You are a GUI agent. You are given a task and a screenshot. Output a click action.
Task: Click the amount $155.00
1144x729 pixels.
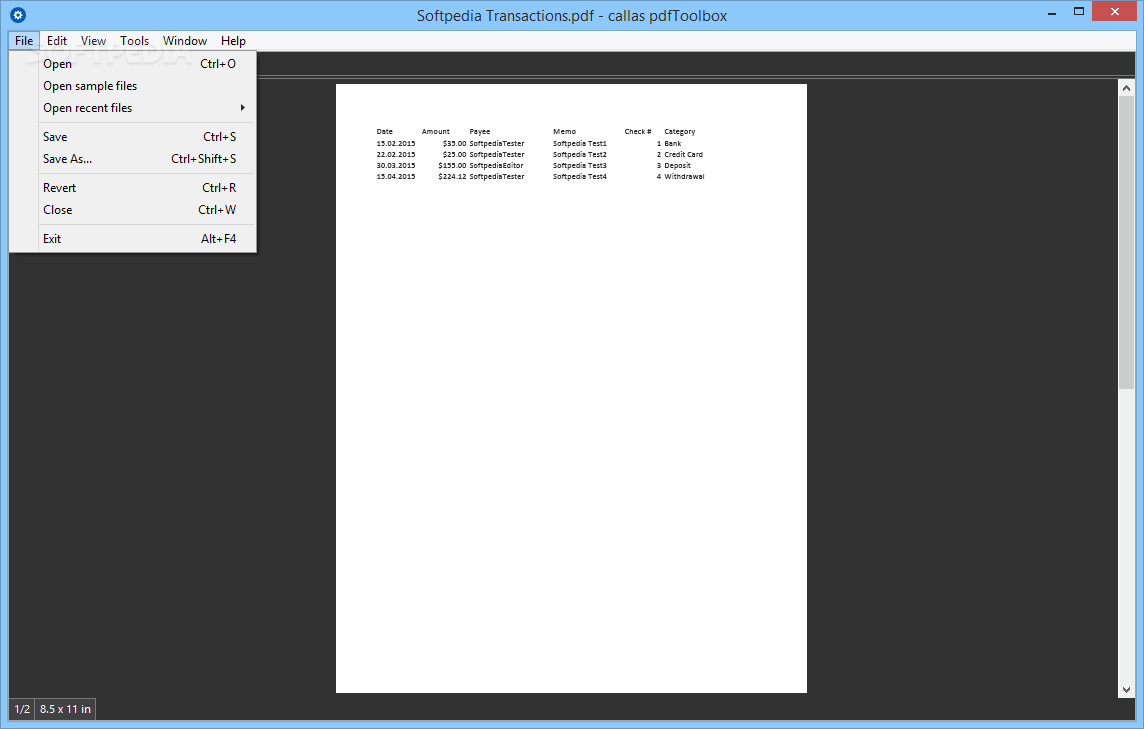tap(452, 166)
